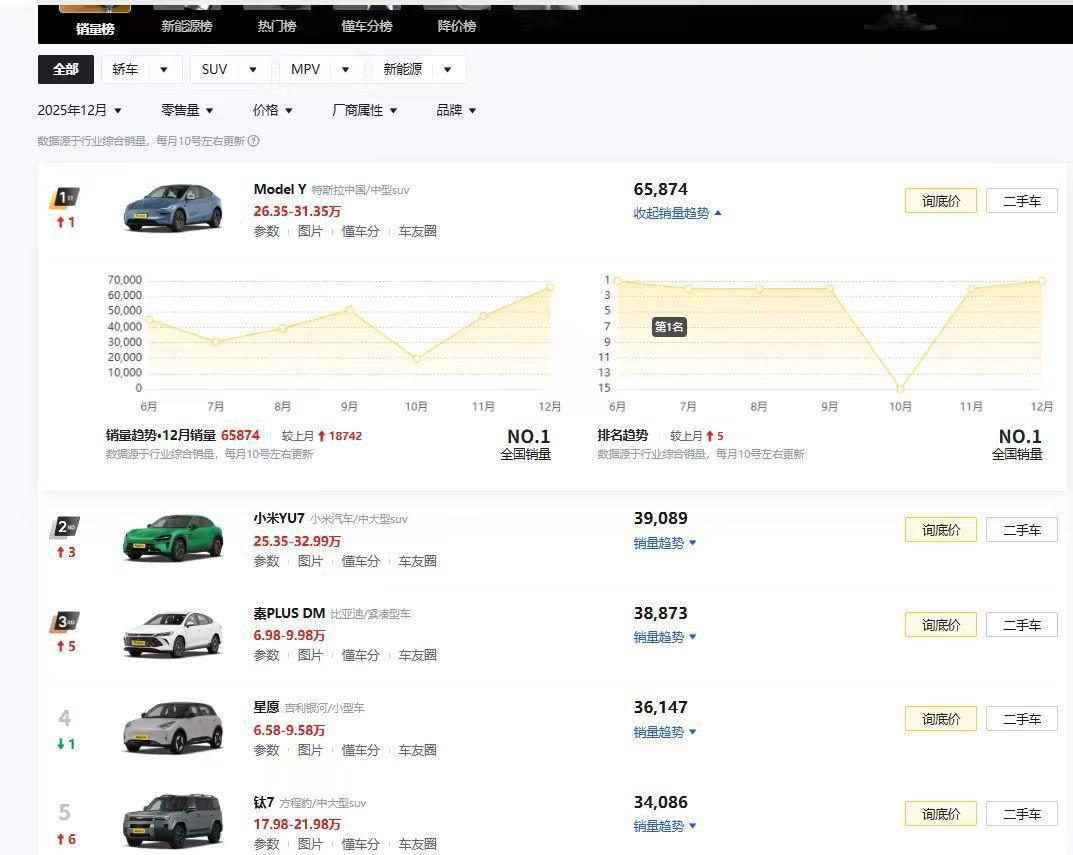Click the ↑5 arrow beside 较上月 in 排名趋势
The image size is (1073, 855).
pos(712,435)
